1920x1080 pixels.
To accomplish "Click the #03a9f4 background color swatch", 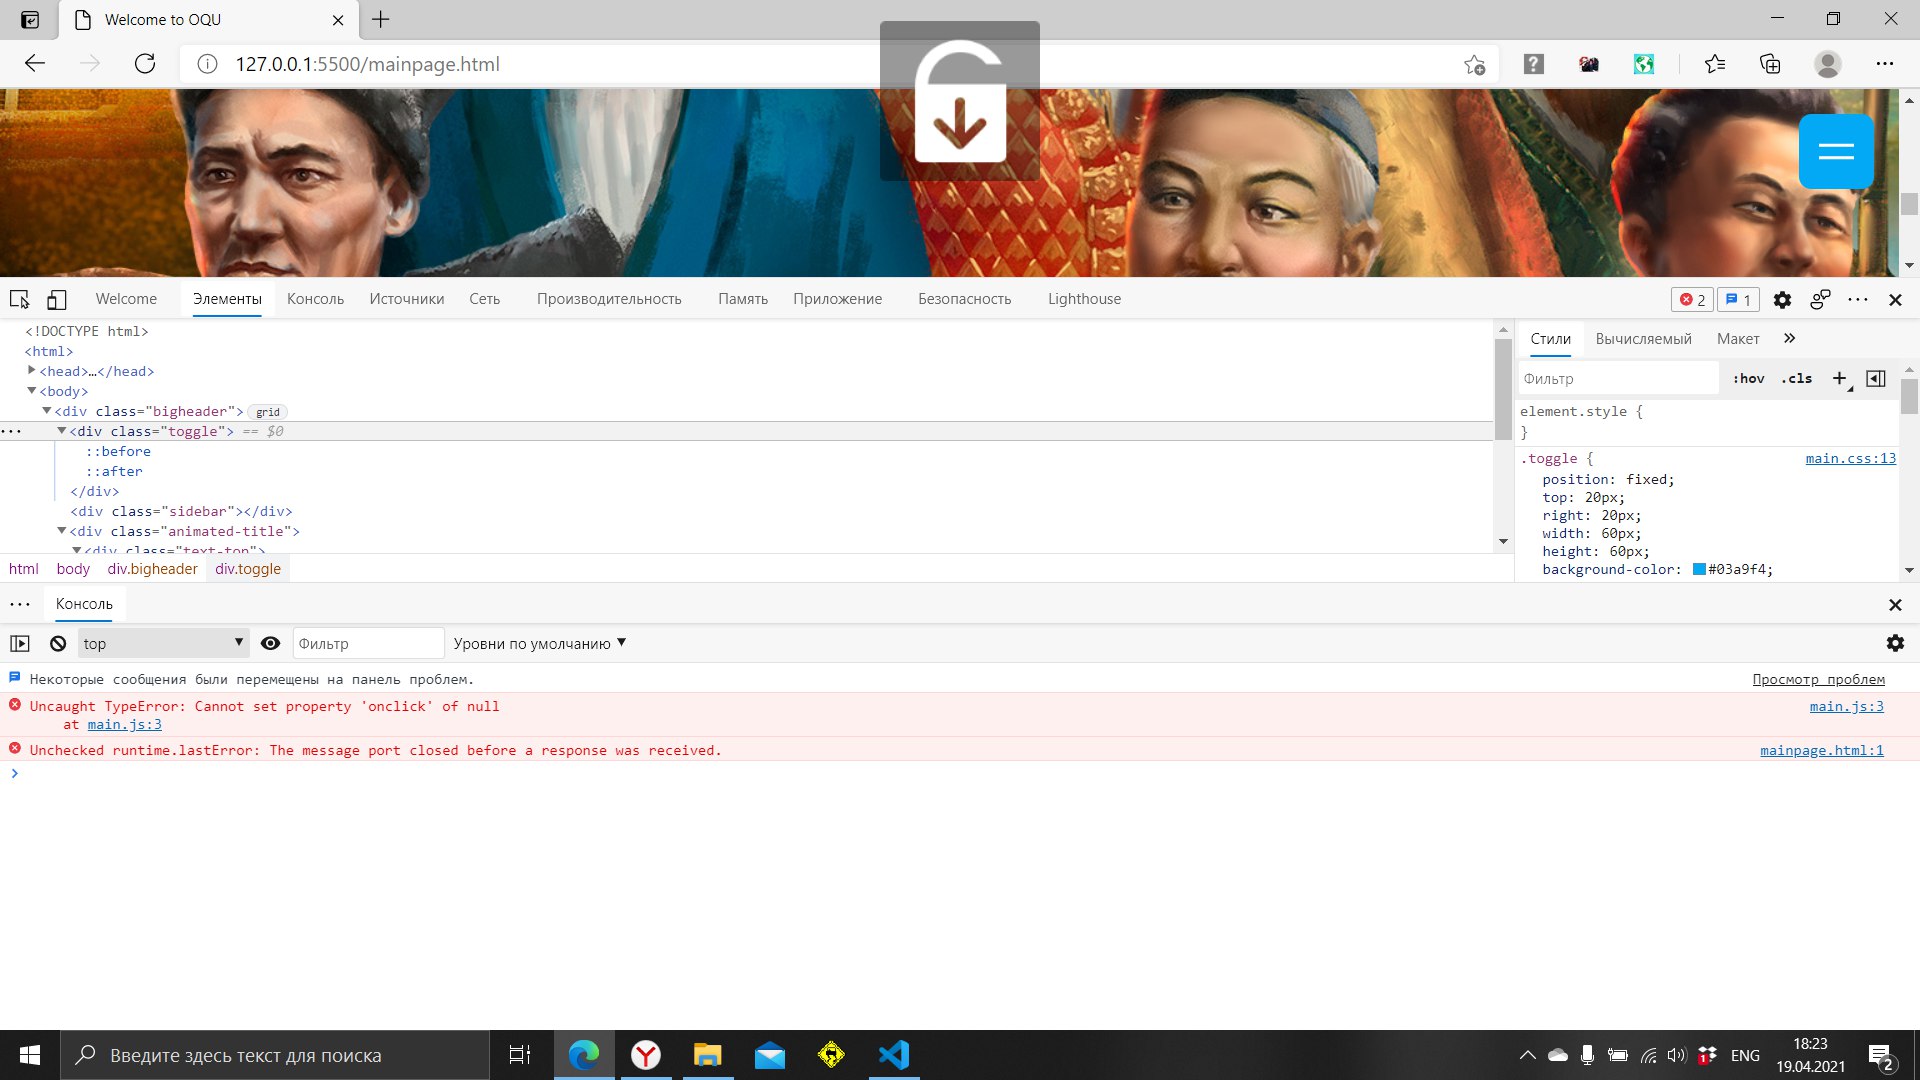I will coord(1698,569).
